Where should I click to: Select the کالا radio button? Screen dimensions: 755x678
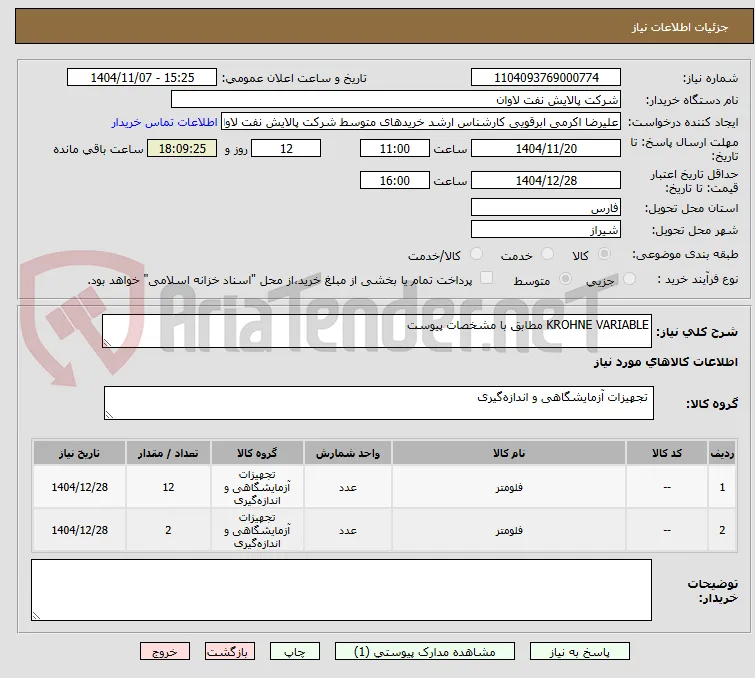[604, 254]
